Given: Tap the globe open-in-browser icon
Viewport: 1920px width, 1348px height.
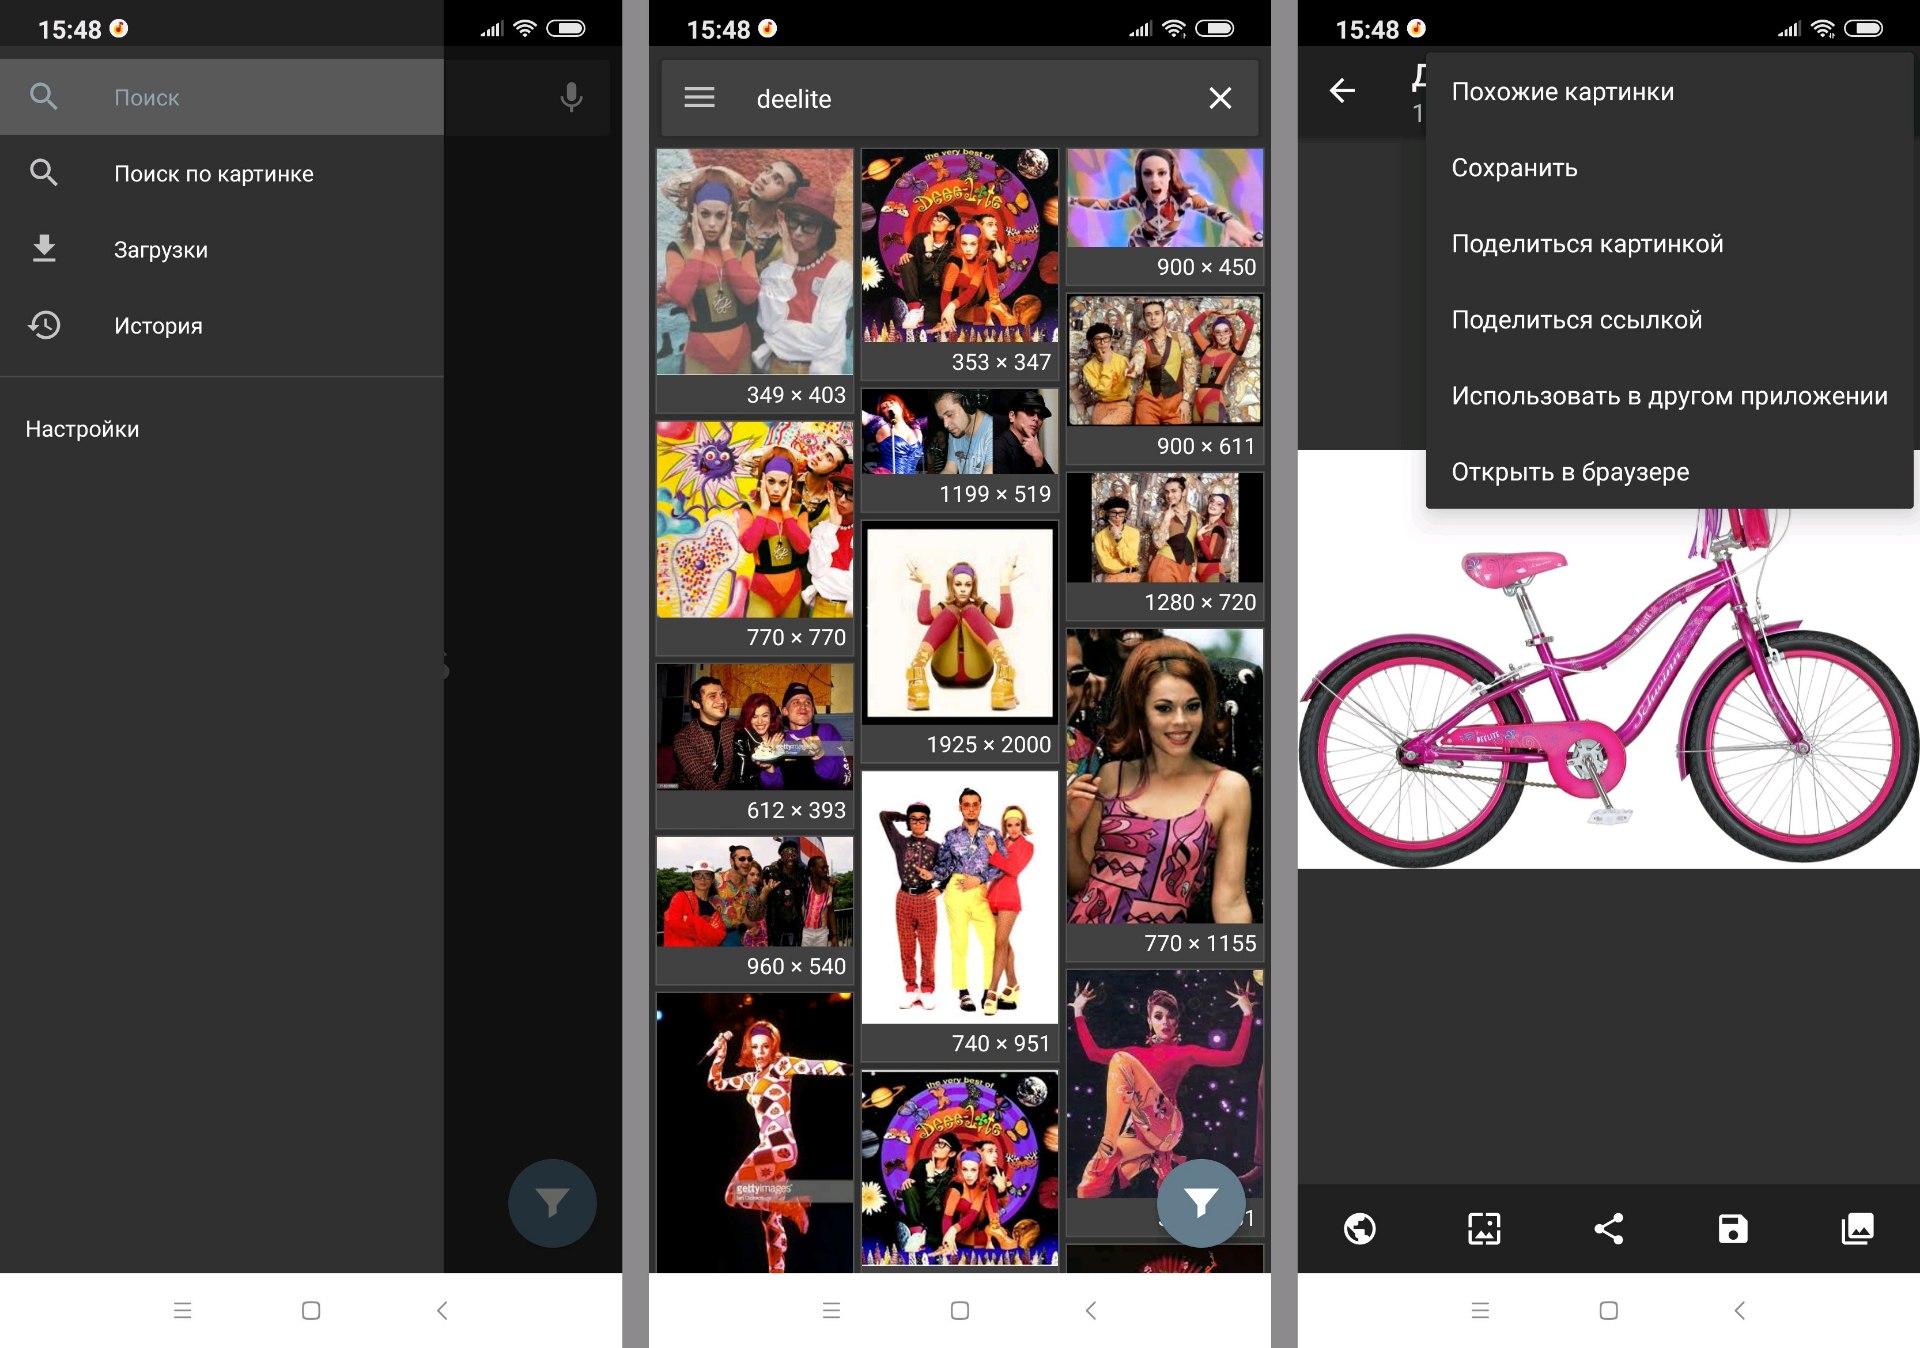Looking at the screenshot, I should 1359,1228.
